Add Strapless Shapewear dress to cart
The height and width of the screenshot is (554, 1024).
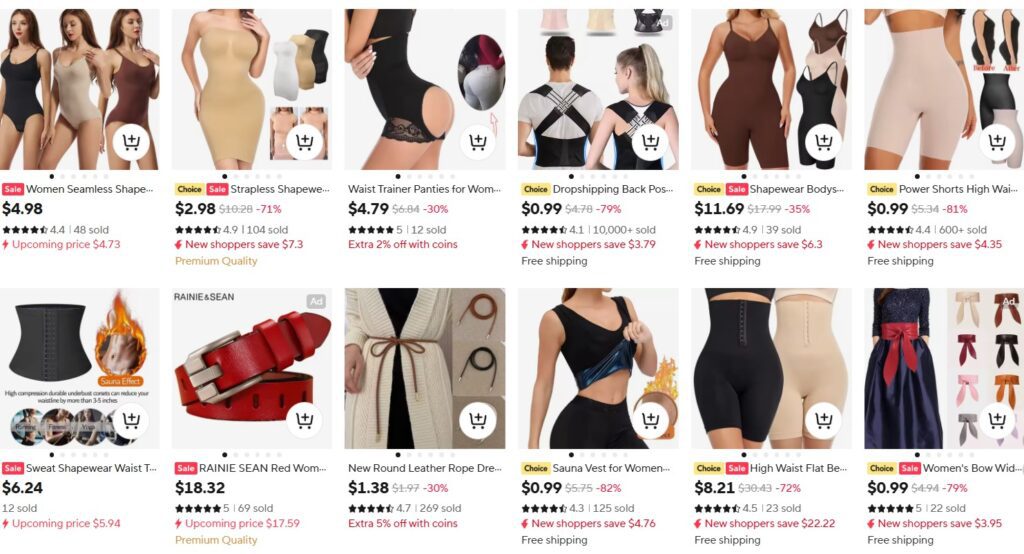304,142
